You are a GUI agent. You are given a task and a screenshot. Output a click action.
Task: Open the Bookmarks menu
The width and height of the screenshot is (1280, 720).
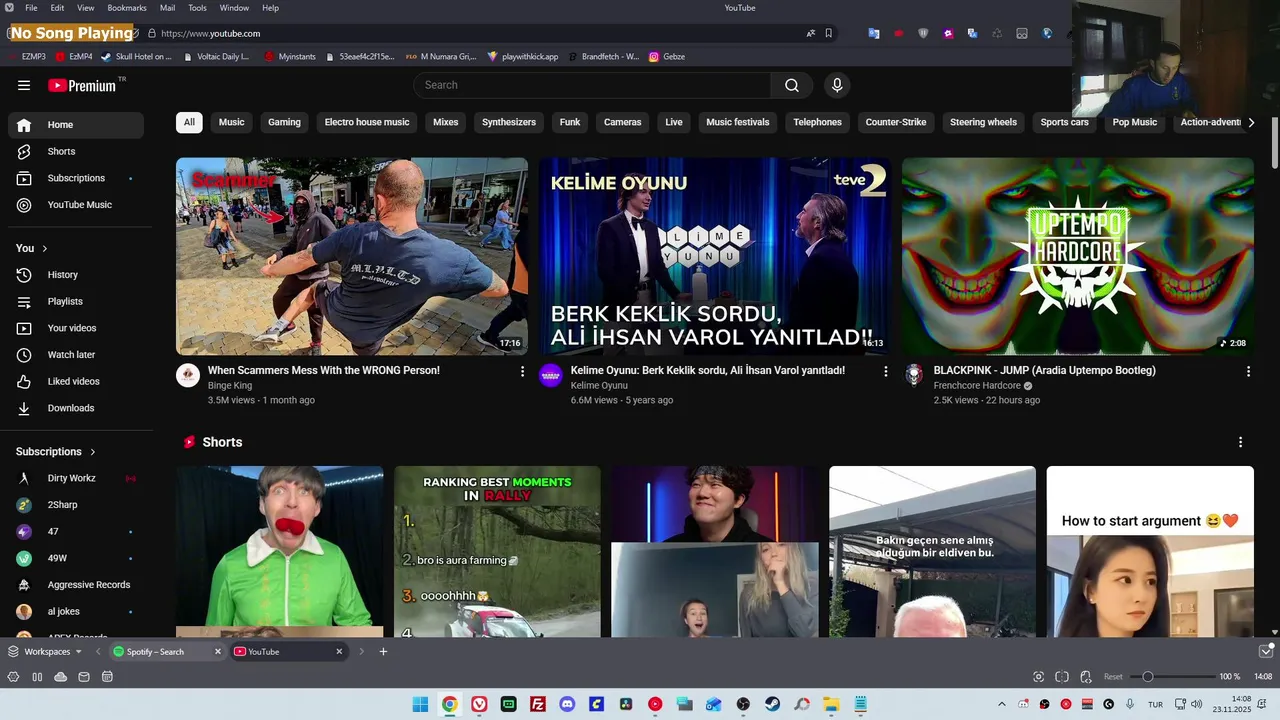click(127, 8)
